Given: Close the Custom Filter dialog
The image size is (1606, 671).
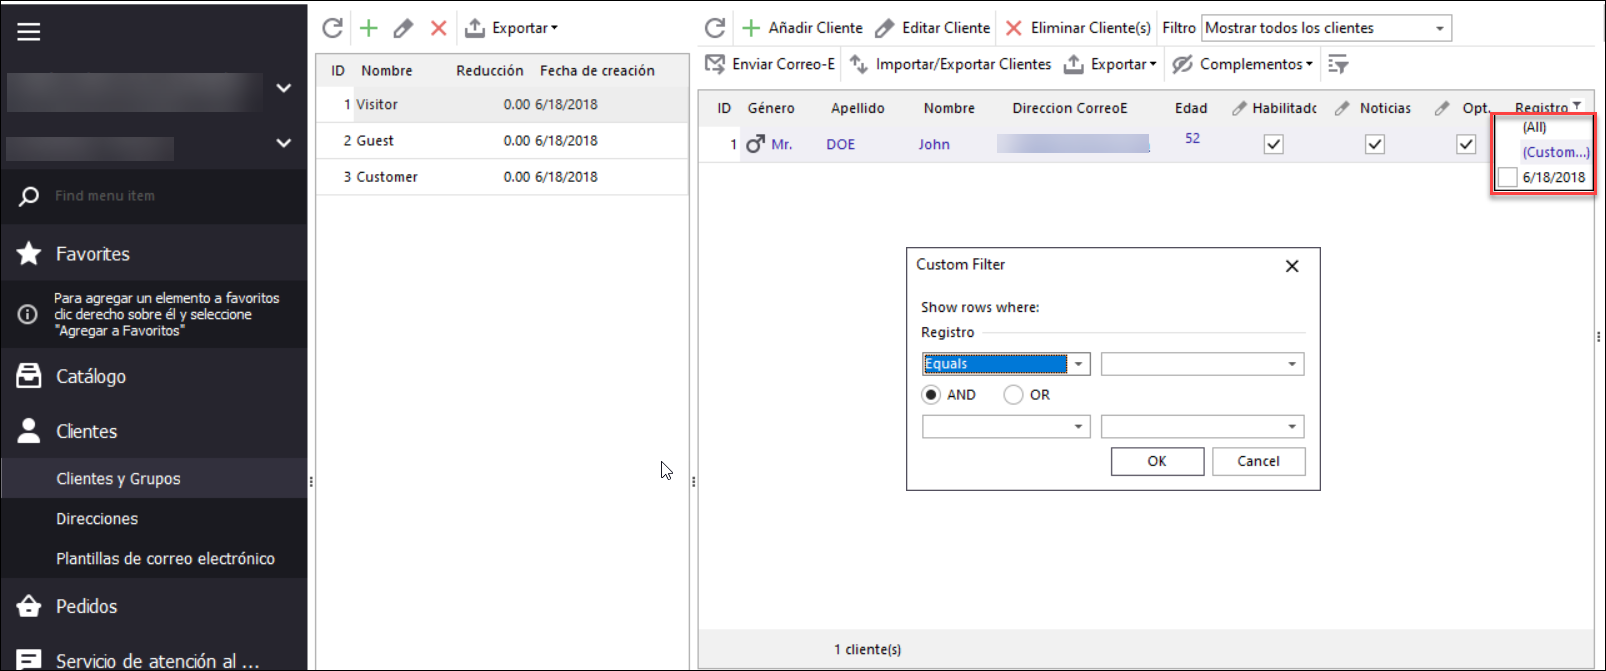Looking at the screenshot, I should (1292, 266).
